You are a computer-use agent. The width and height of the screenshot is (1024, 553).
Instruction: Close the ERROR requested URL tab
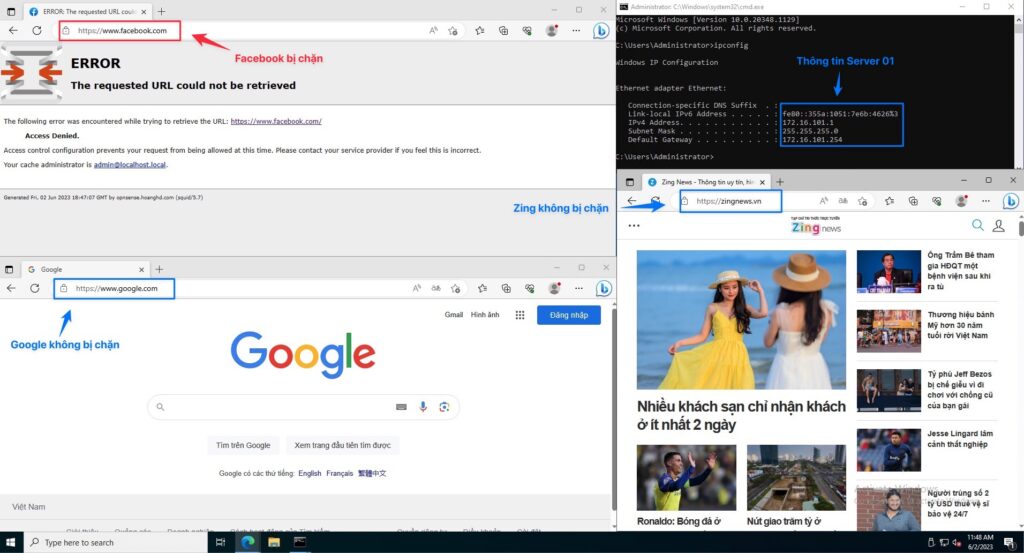144,11
